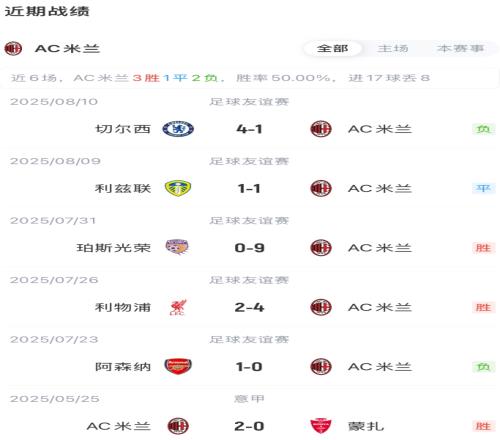Open the 0-9 Perth Glory match score
This screenshot has width=500, height=440.
(x=249, y=248)
